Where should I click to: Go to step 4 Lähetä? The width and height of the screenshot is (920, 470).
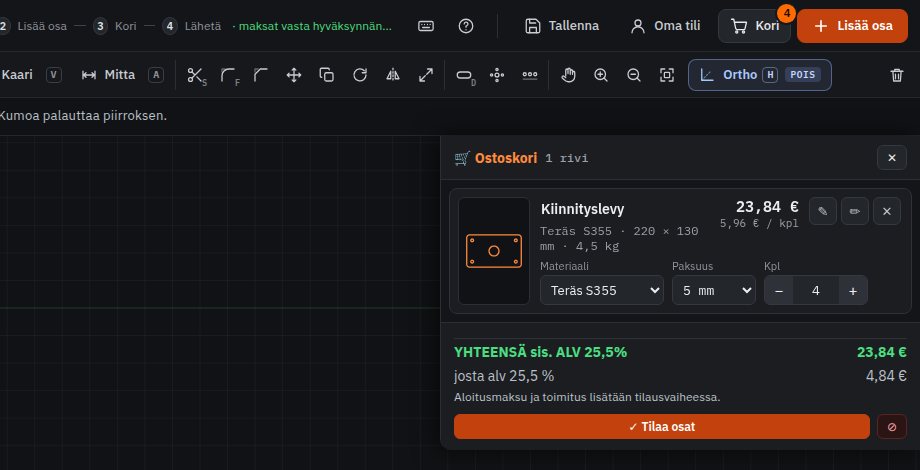(x=192, y=26)
